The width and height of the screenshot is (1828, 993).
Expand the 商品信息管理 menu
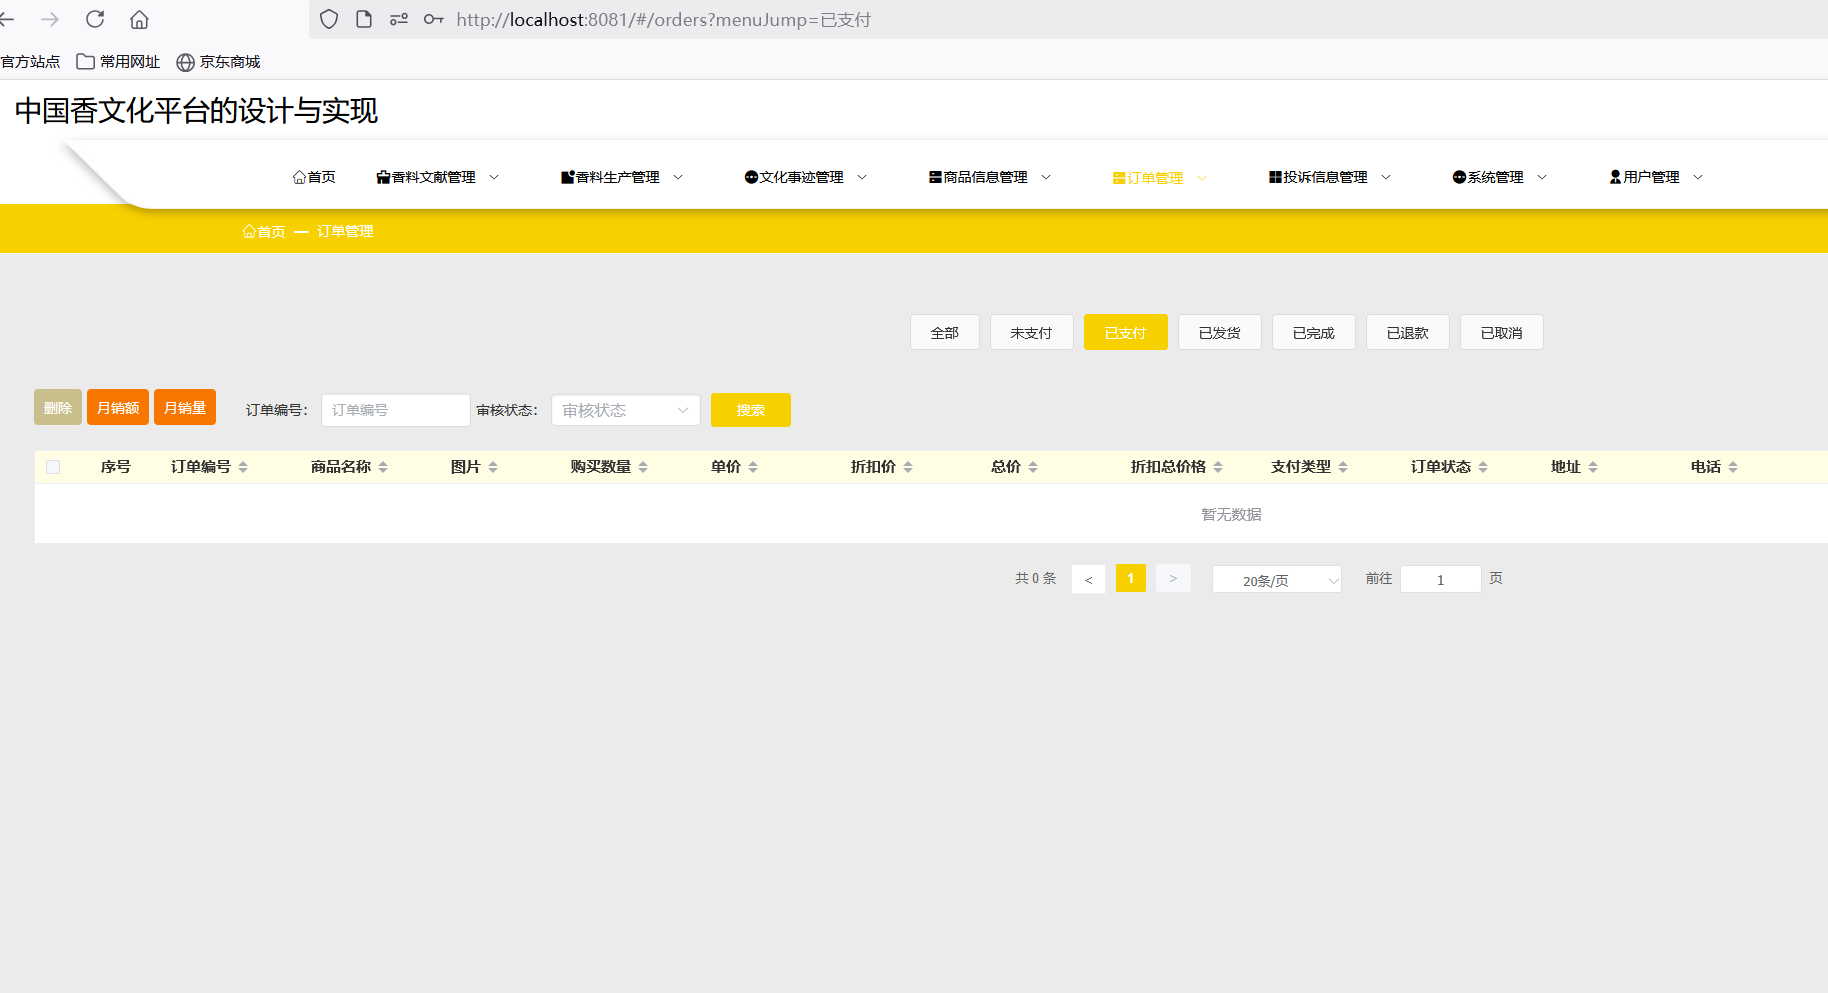click(989, 177)
